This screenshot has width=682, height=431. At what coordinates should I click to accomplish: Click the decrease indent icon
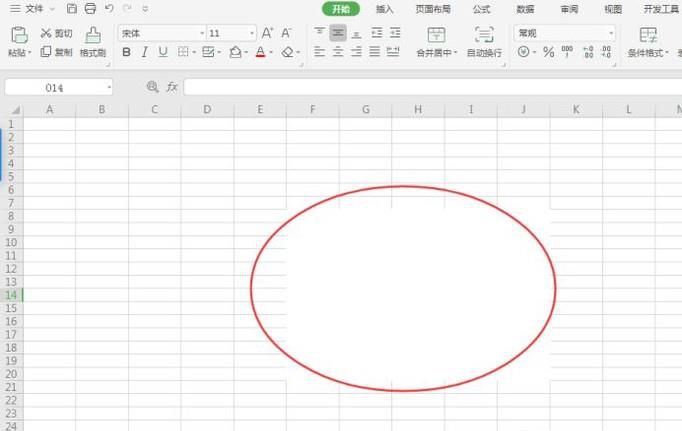[377, 33]
